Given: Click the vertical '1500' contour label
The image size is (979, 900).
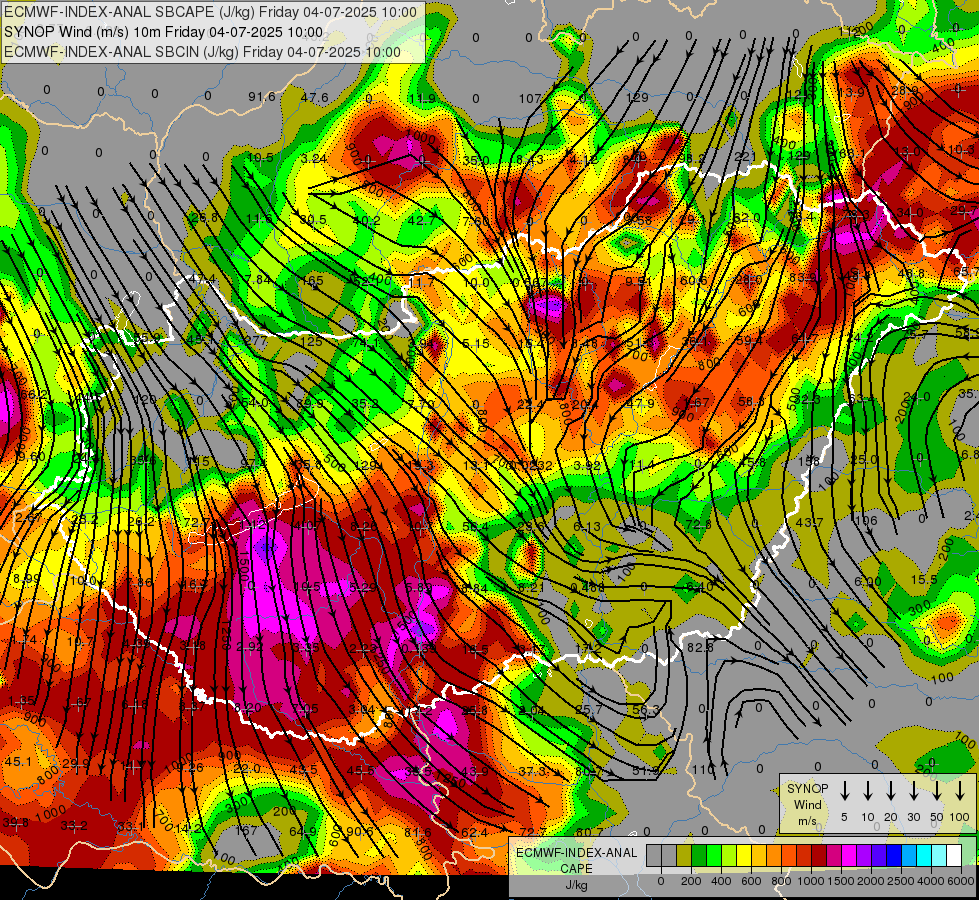Looking at the screenshot, I should click(x=244, y=565).
